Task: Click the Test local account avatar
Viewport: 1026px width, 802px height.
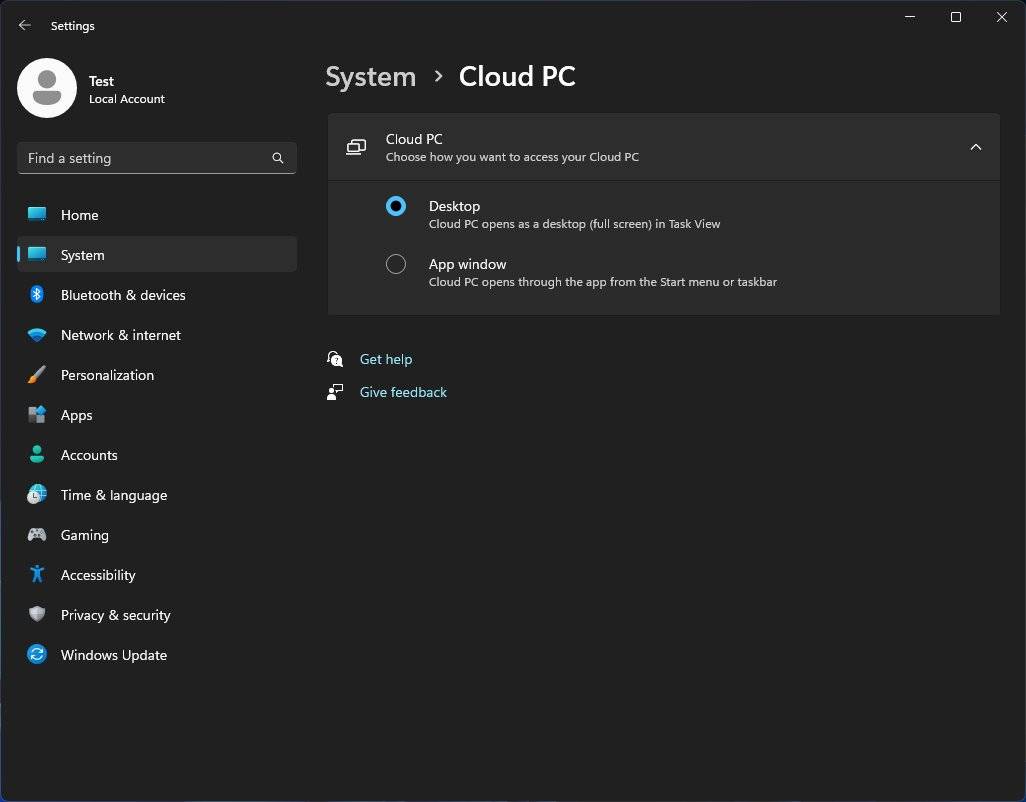Action: point(47,88)
